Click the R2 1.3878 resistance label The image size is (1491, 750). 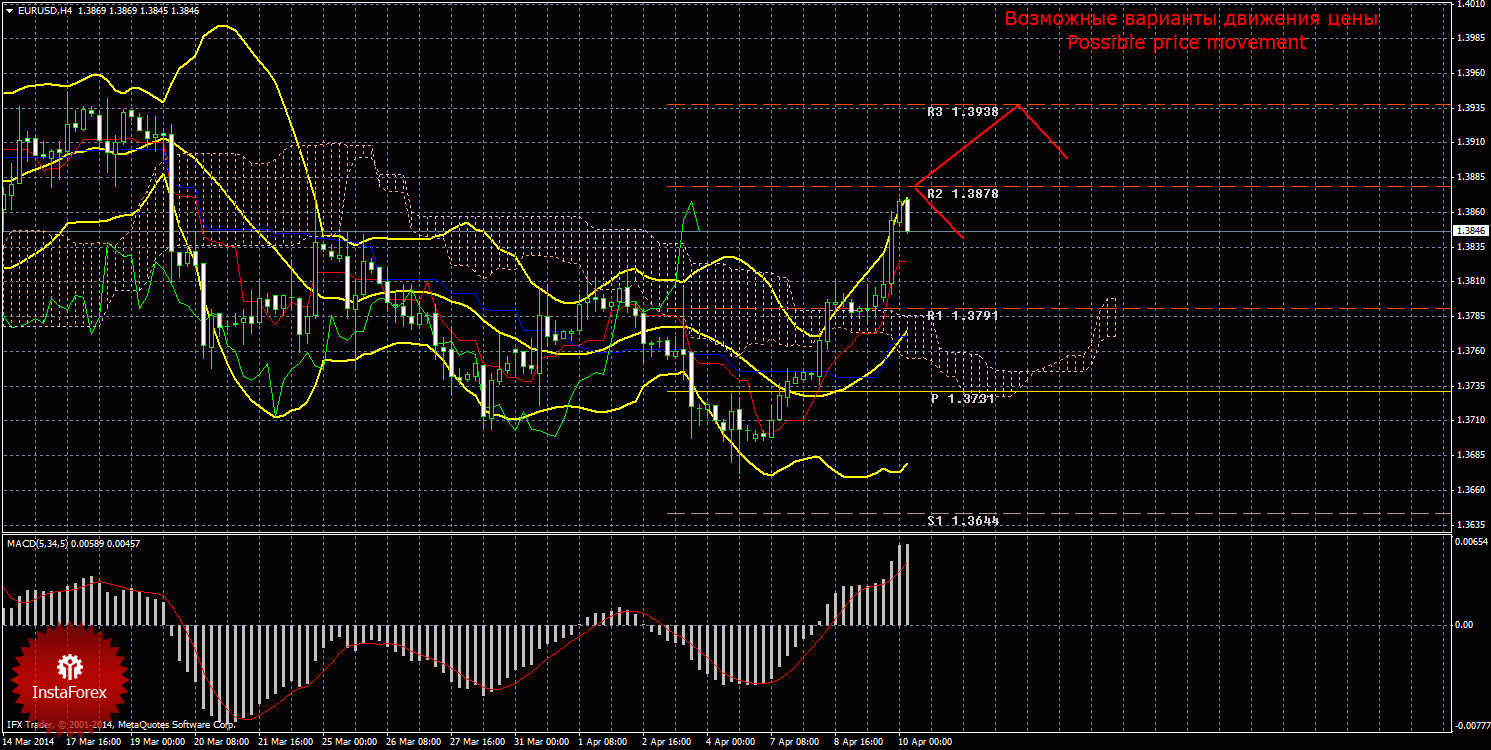[962, 194]
